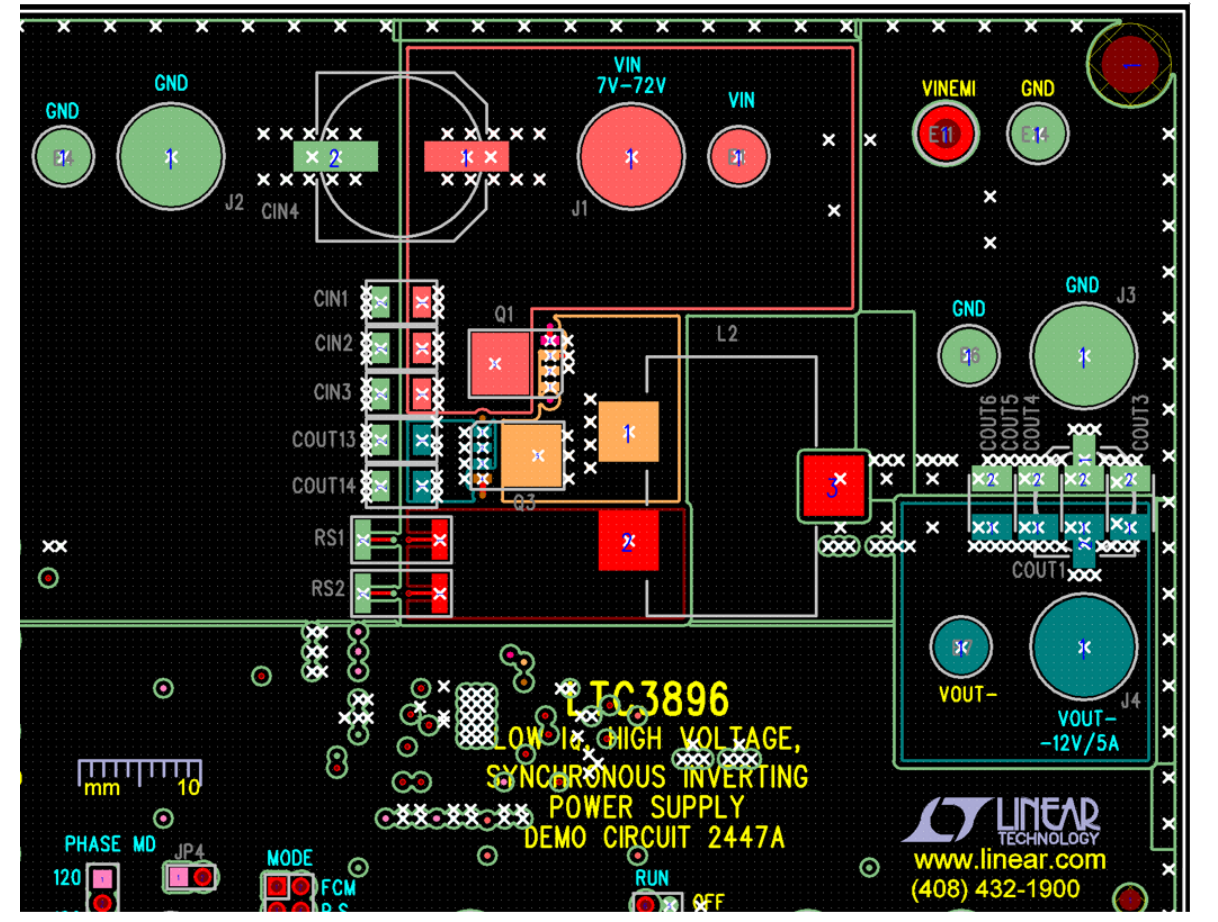Click the COUT13 teal right pad
The width and height of the screenshot is (1218, 922).
click(422, 438)
